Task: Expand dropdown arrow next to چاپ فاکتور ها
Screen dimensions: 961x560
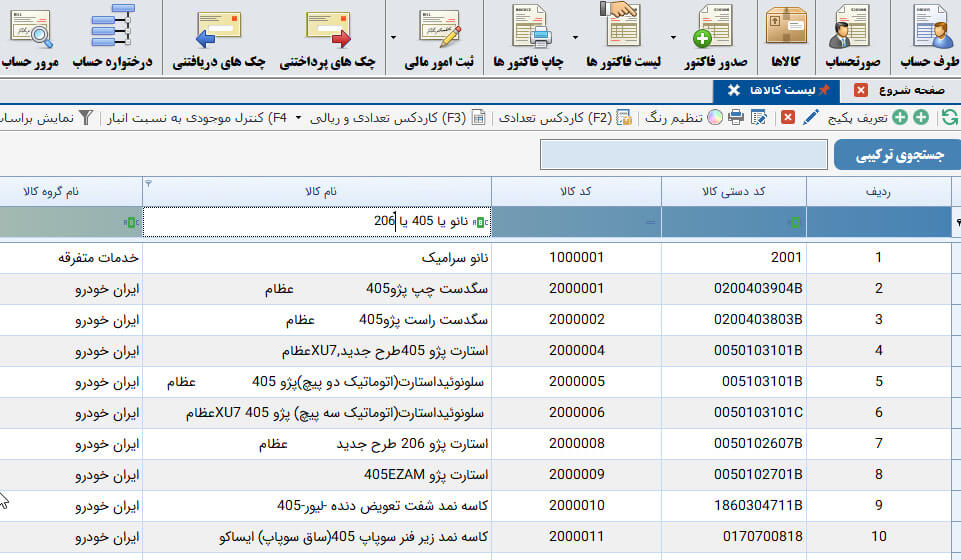Action: [x=575, y=37]
